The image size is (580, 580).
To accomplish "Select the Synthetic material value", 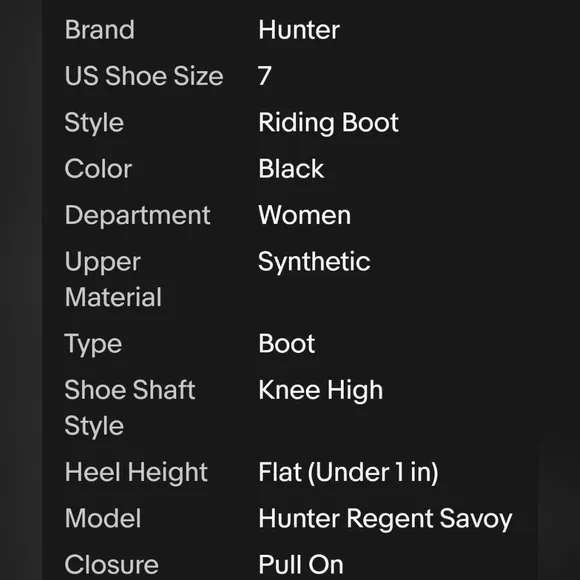I will coord(314,262).
